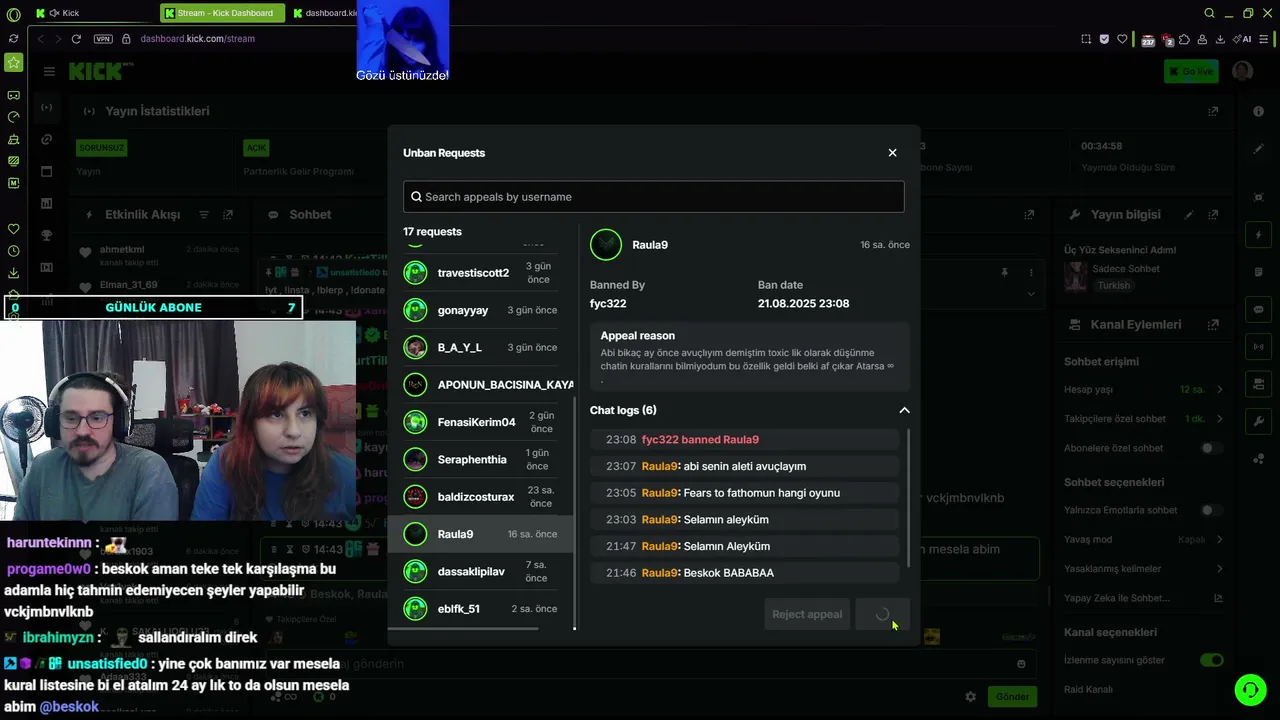Screen dimensions: 1280x720
Task: Take a snapshot with browser tool
Action: [x=1086, y=39]
